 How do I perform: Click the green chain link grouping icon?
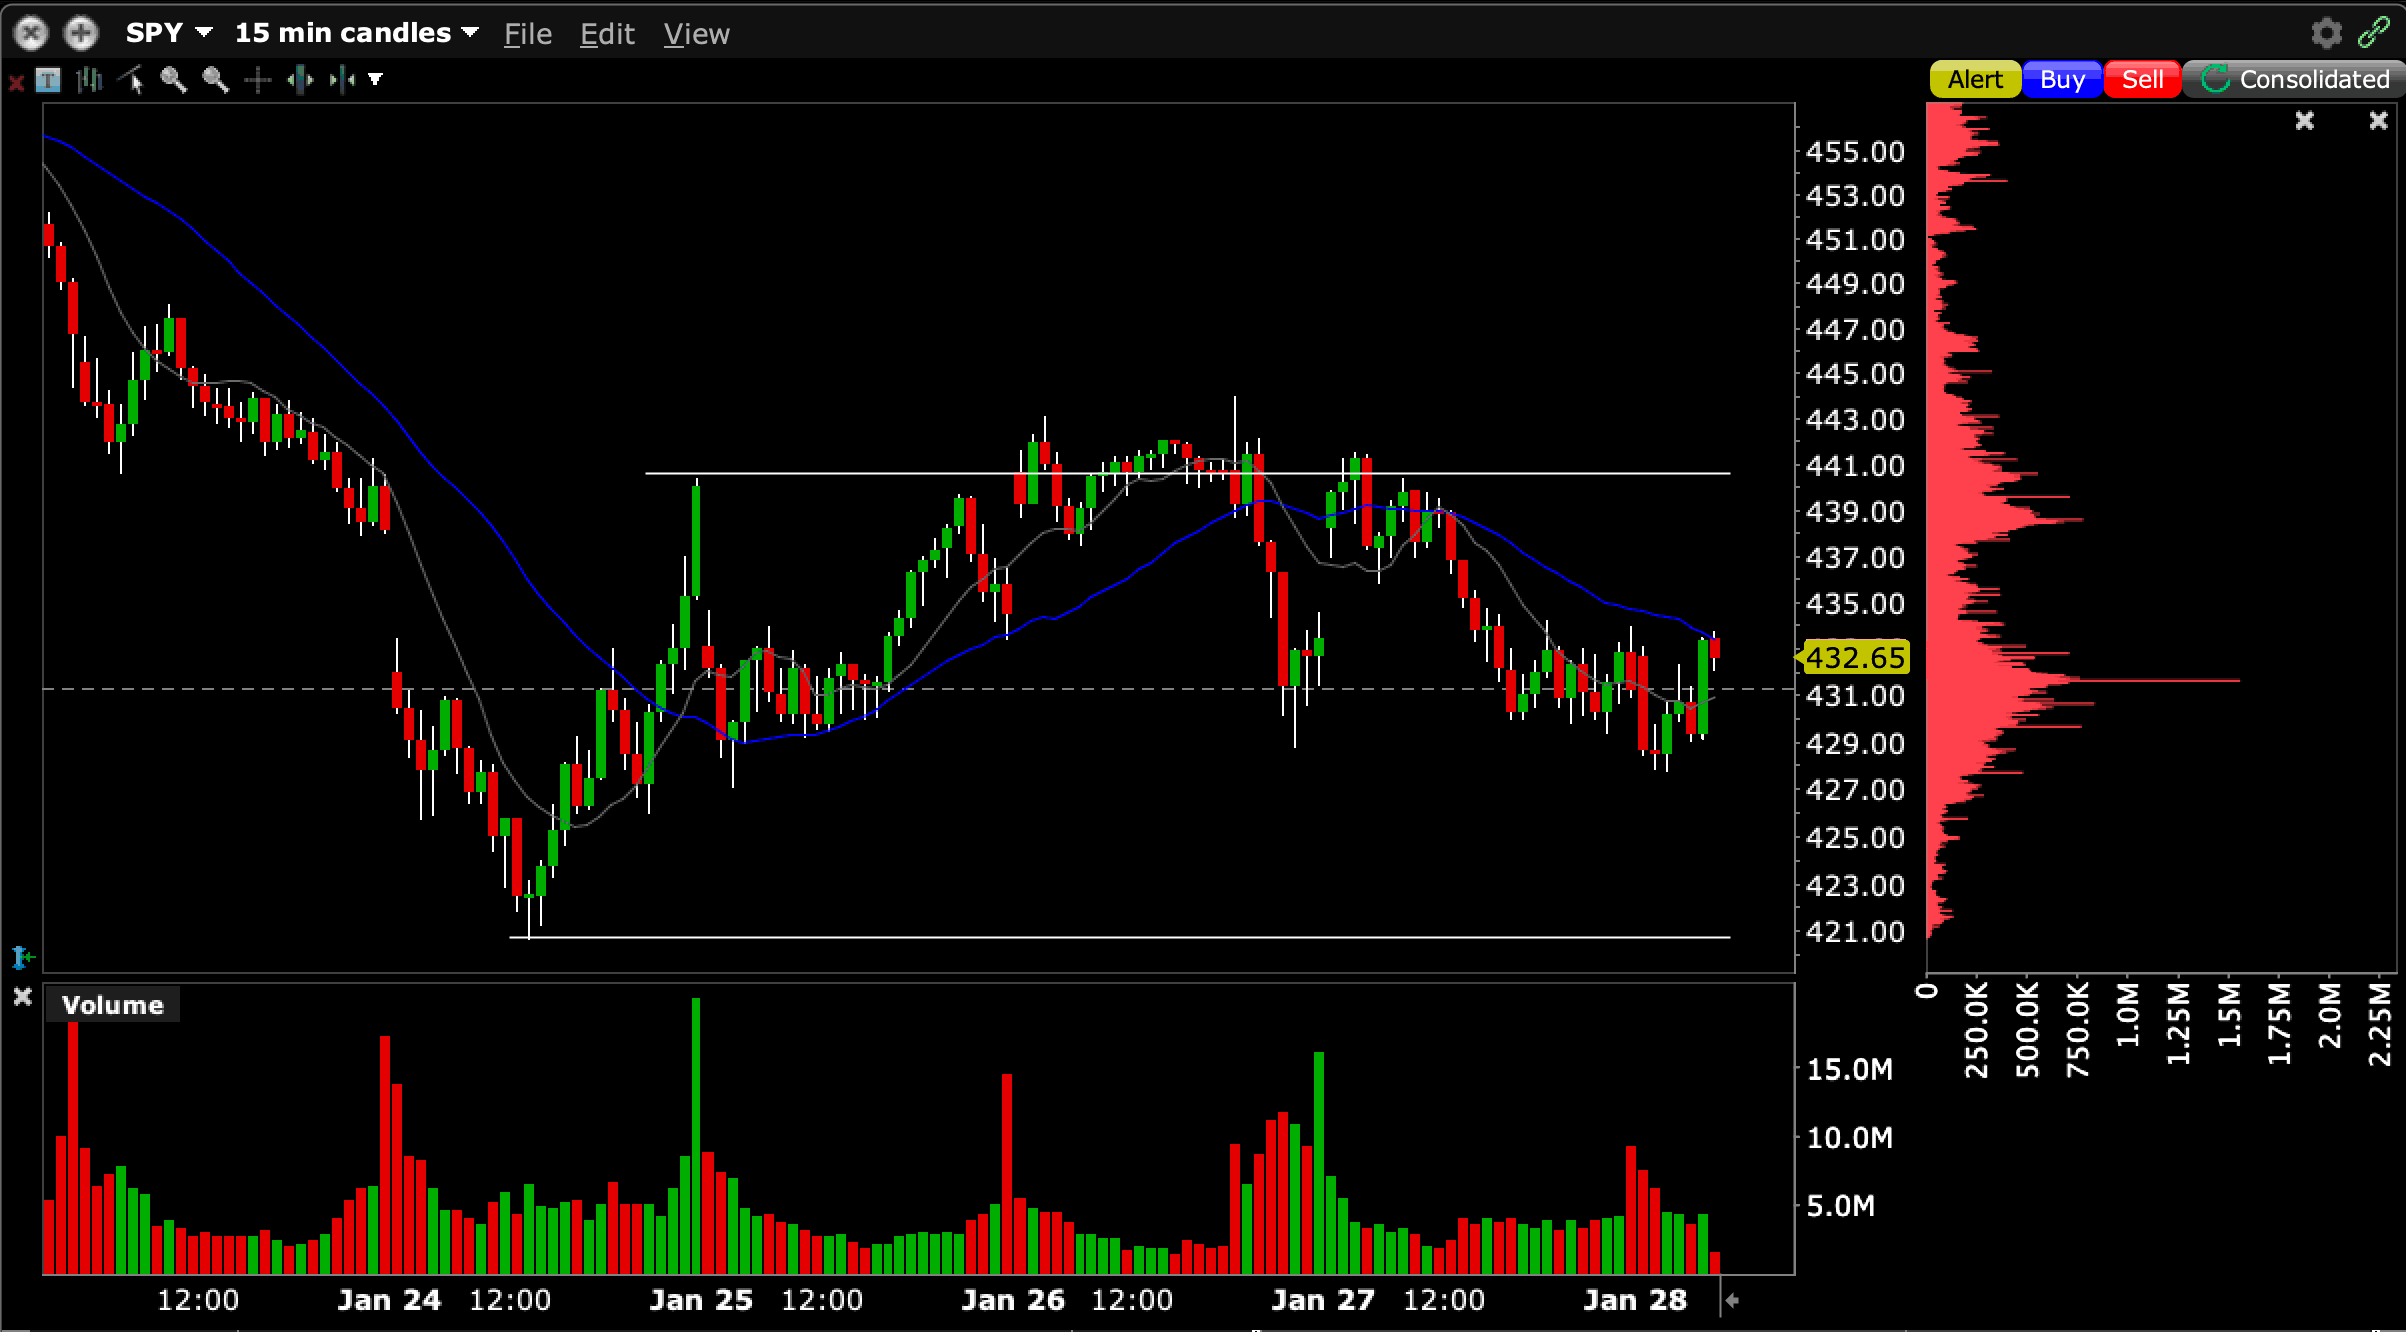[2373, 33]
